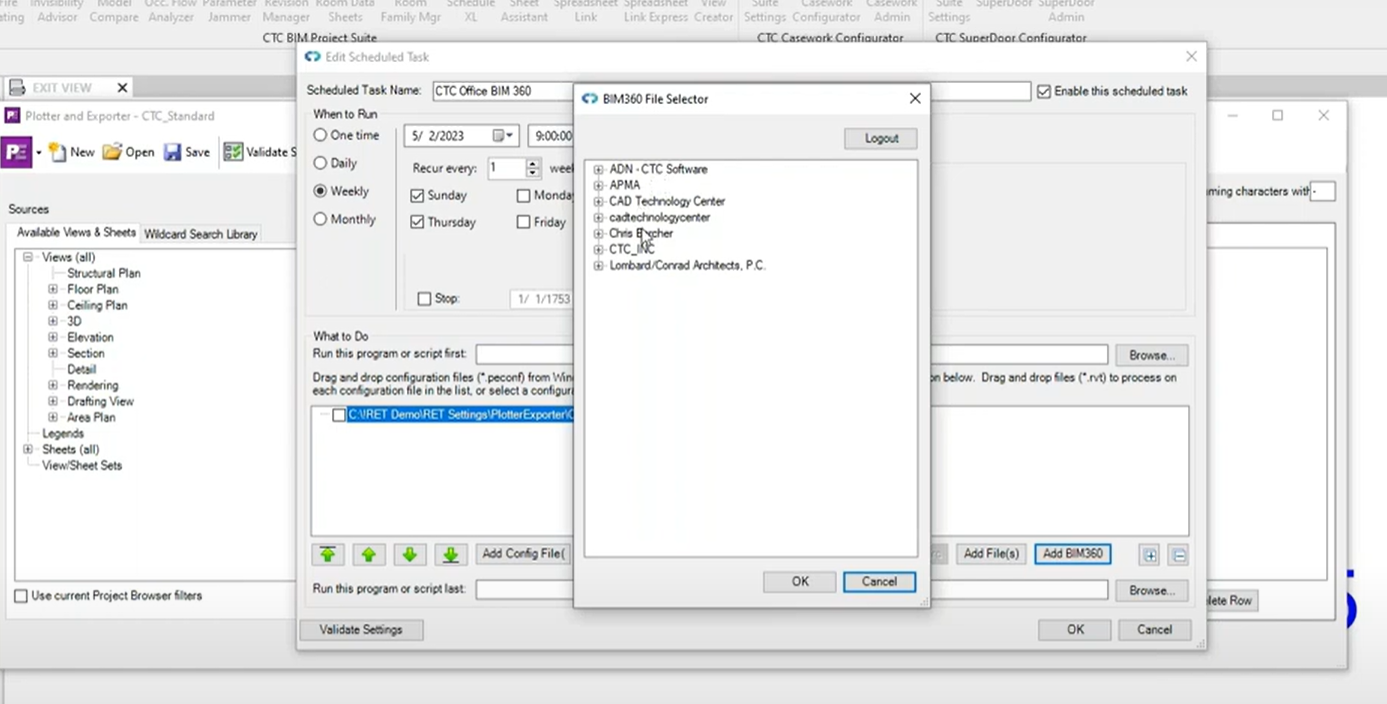Uncheck the Sunday checkbox

pyautogui.click(x=417, y=195)
